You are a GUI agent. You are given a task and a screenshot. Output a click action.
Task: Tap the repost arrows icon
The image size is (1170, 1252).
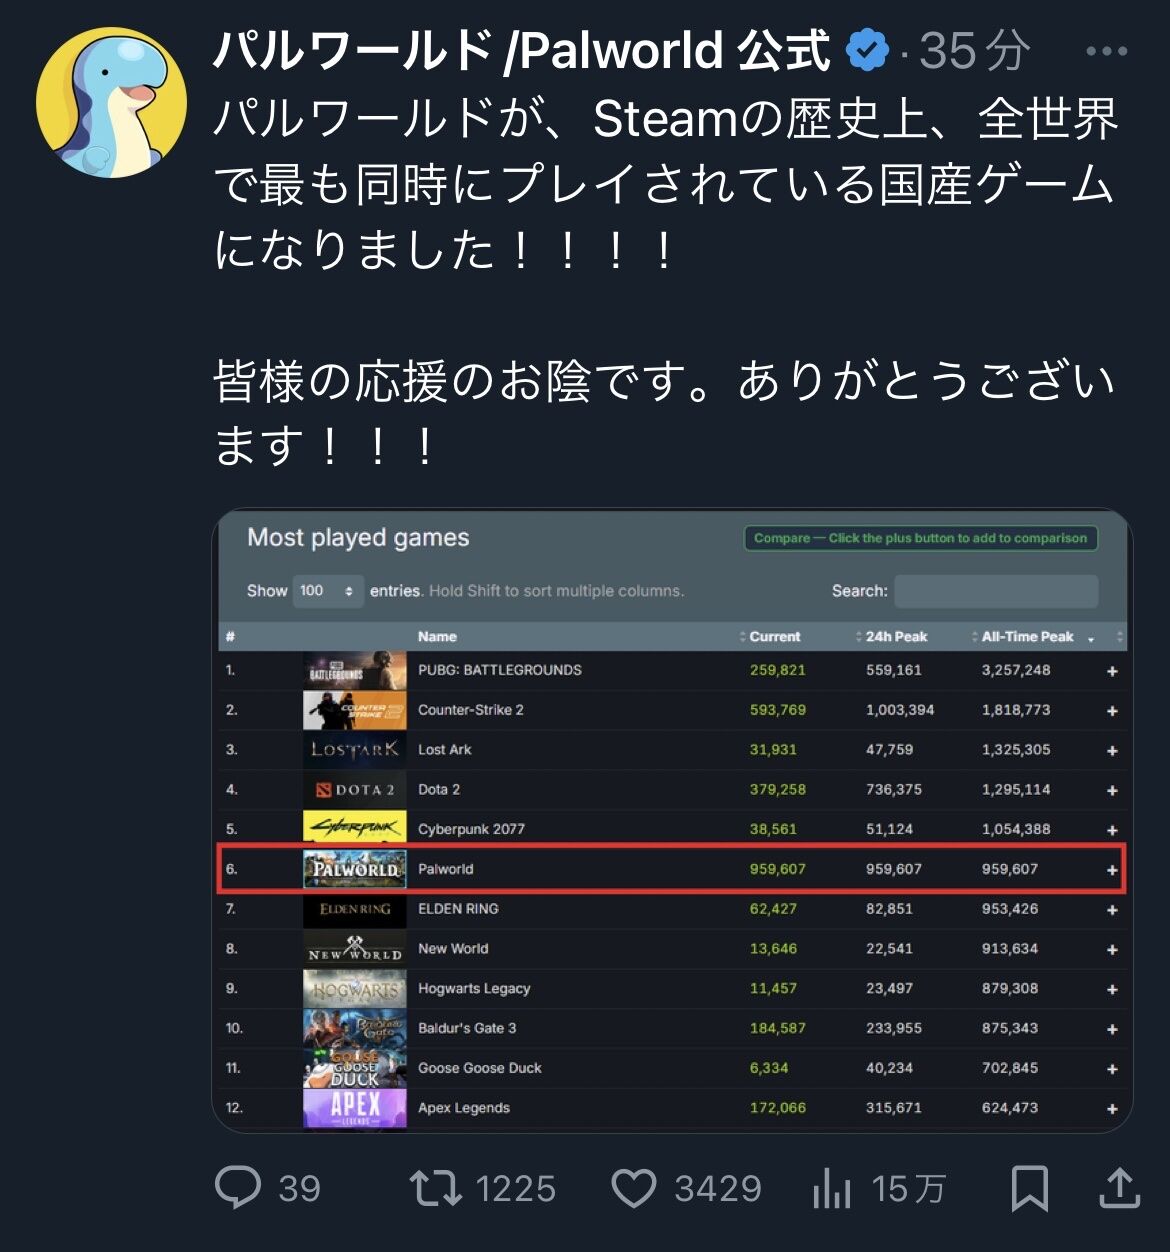[x=435, y=1188]
